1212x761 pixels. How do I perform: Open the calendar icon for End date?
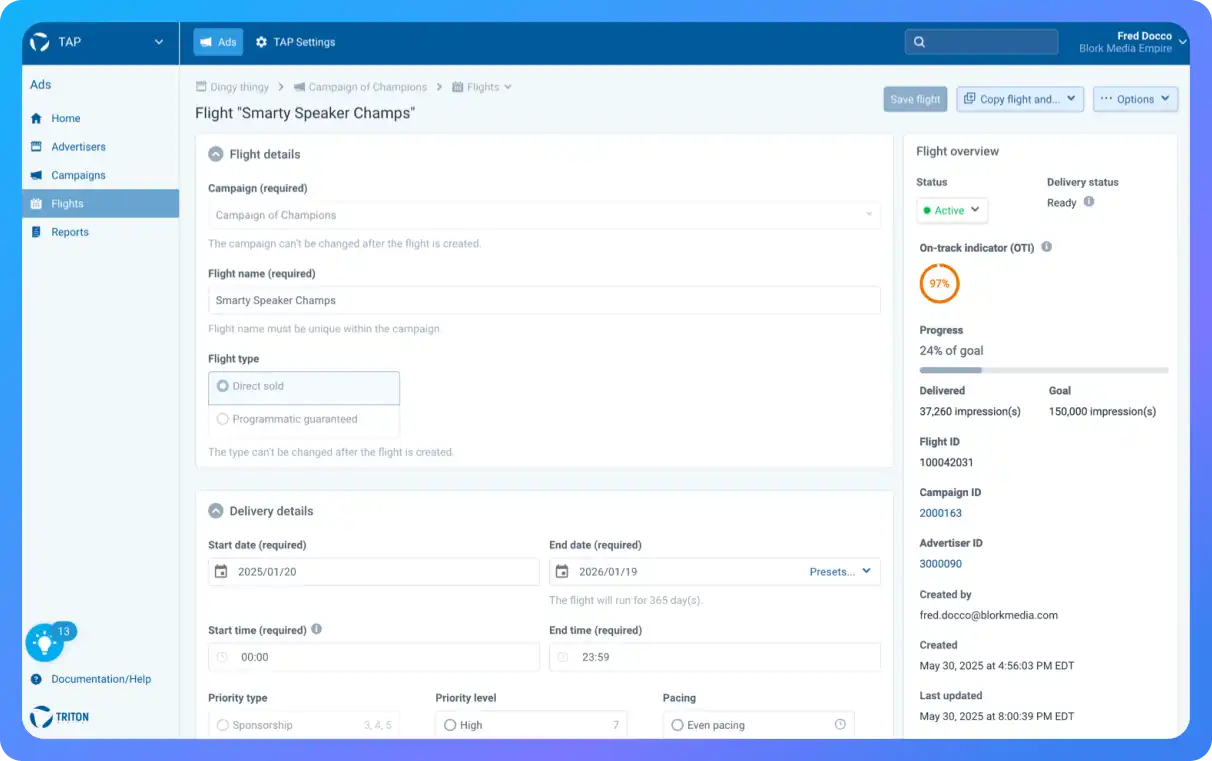tap(562, 572)
